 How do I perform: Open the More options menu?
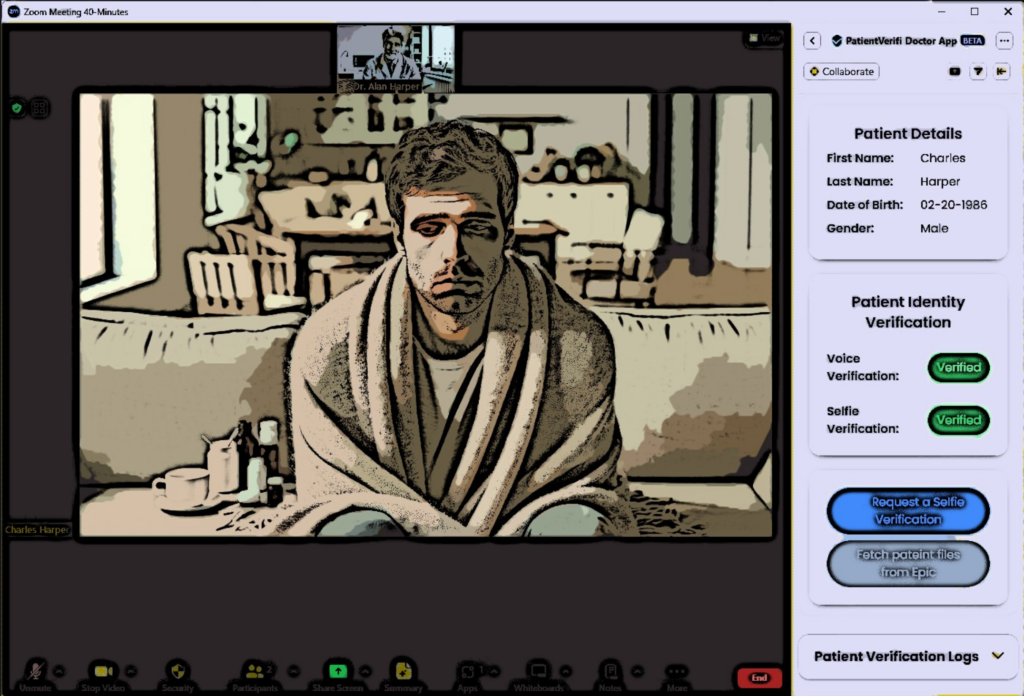[x=677, y=672]
